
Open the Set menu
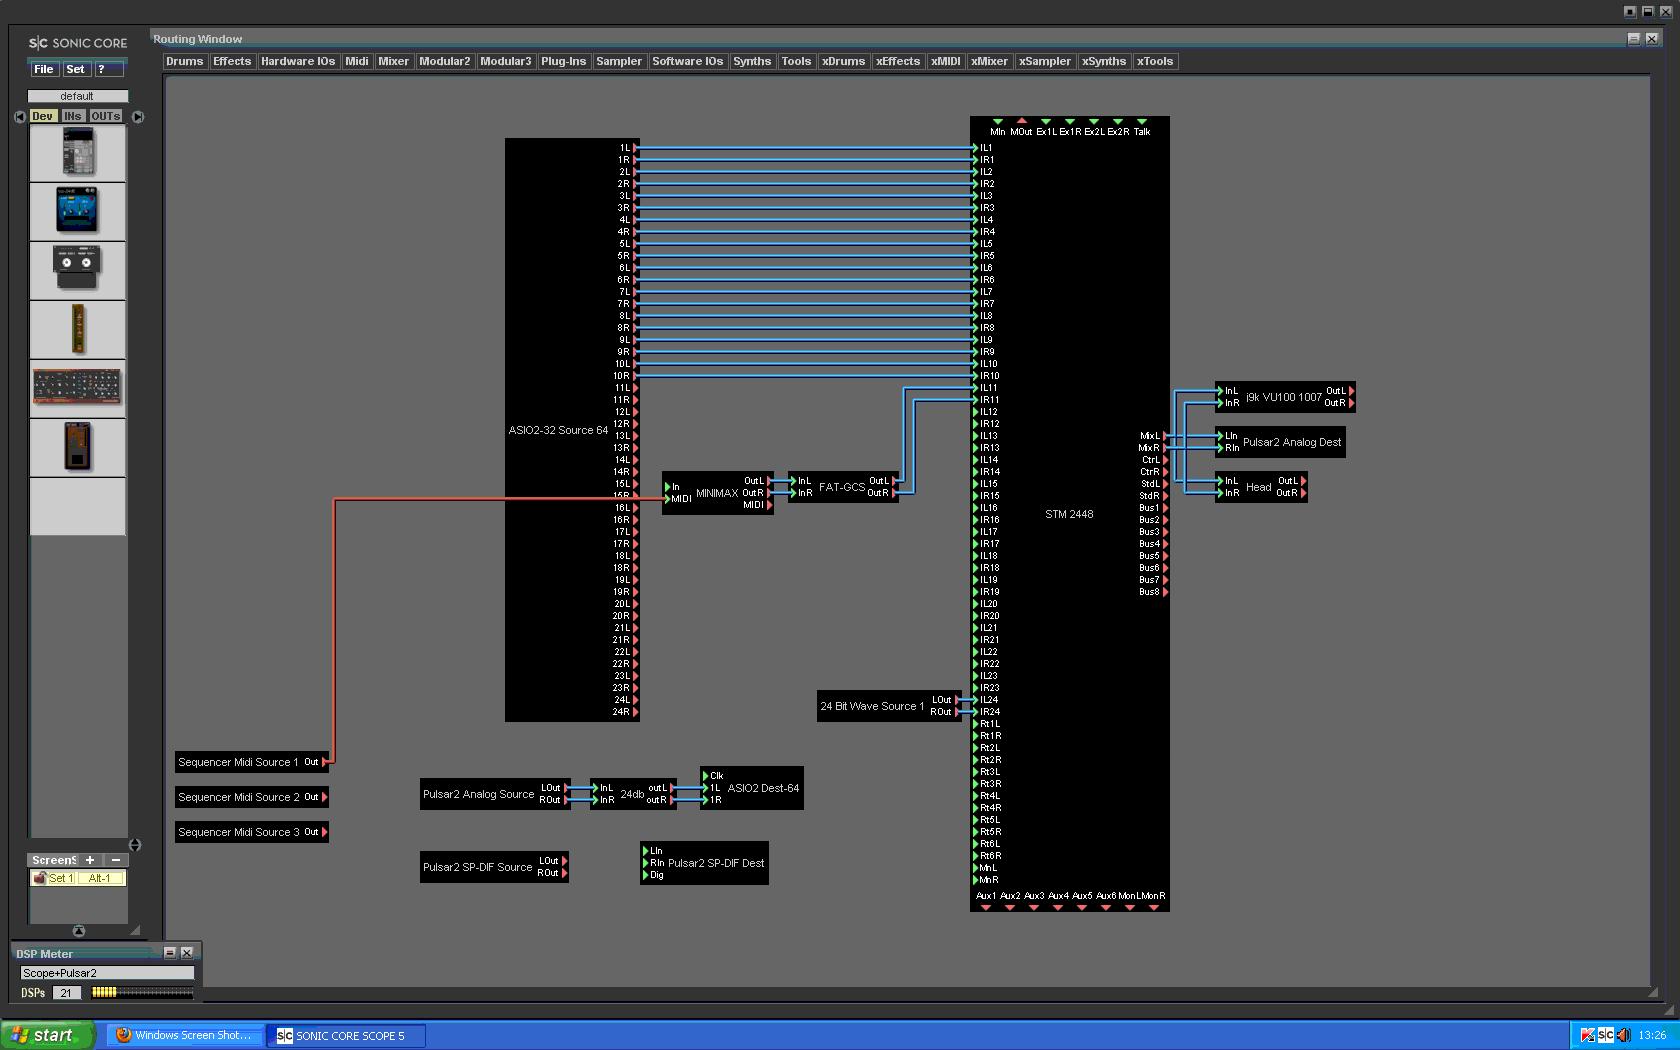75,69
